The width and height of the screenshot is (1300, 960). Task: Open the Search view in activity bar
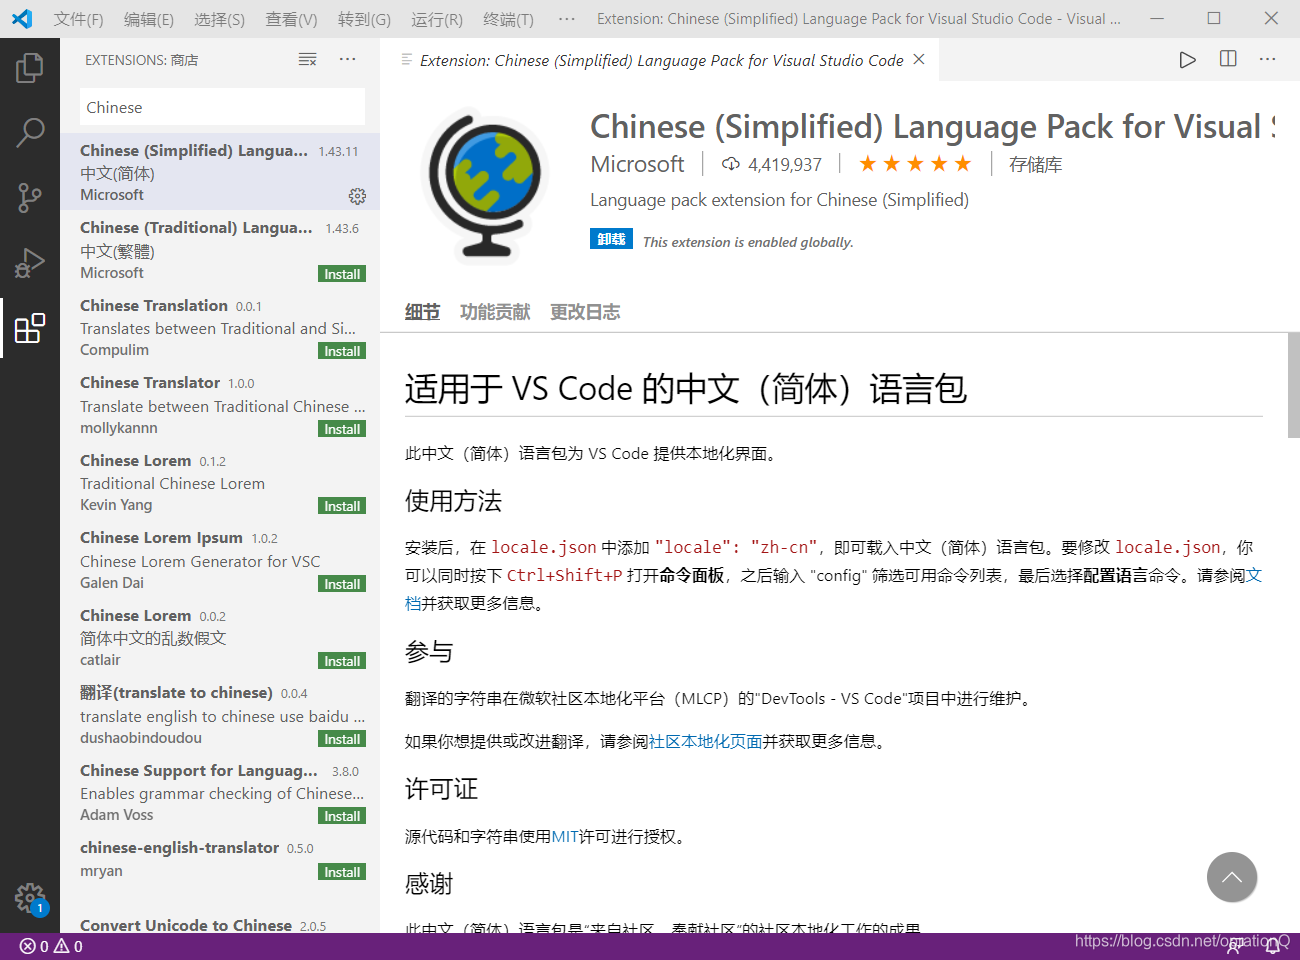pyautogui.click(x=30, y=132)
